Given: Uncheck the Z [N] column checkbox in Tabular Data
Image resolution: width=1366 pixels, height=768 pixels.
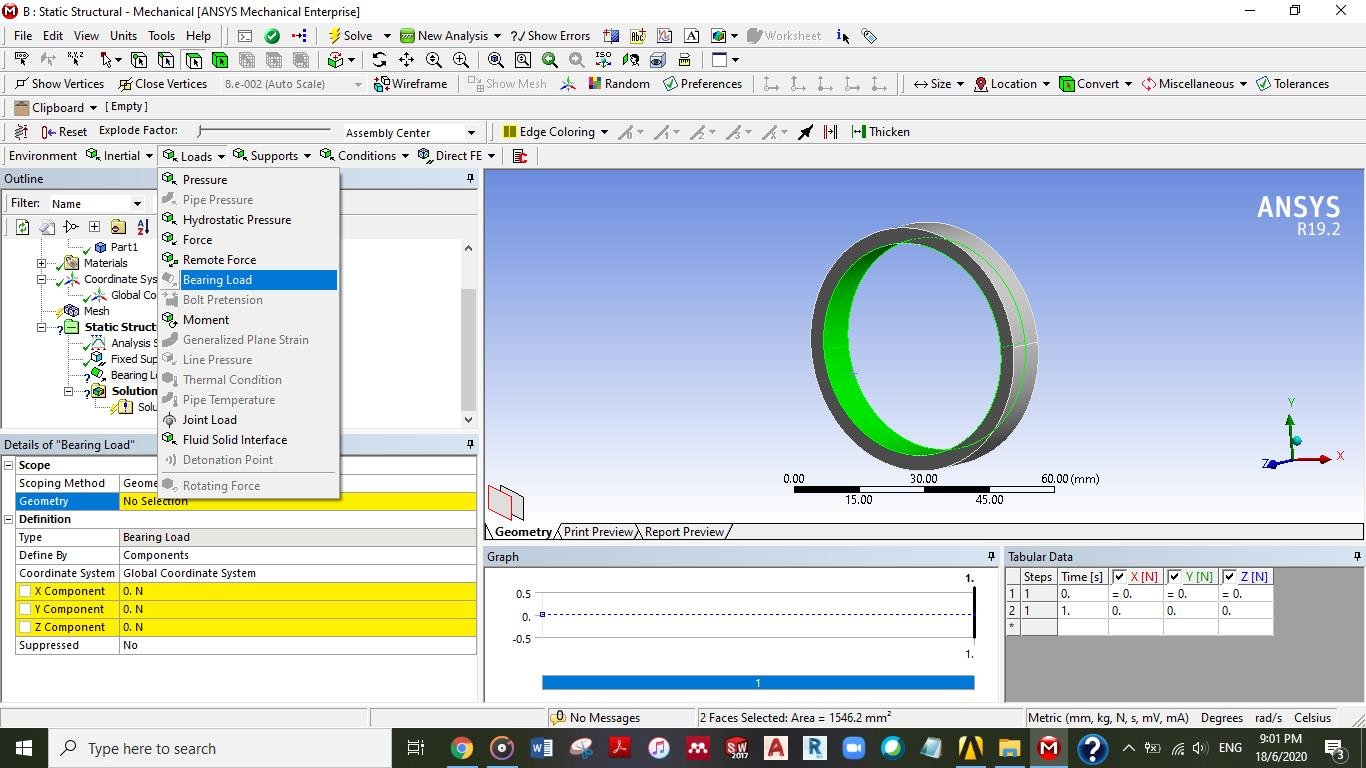Looking at the screenshot, I should pos(1229,577).
